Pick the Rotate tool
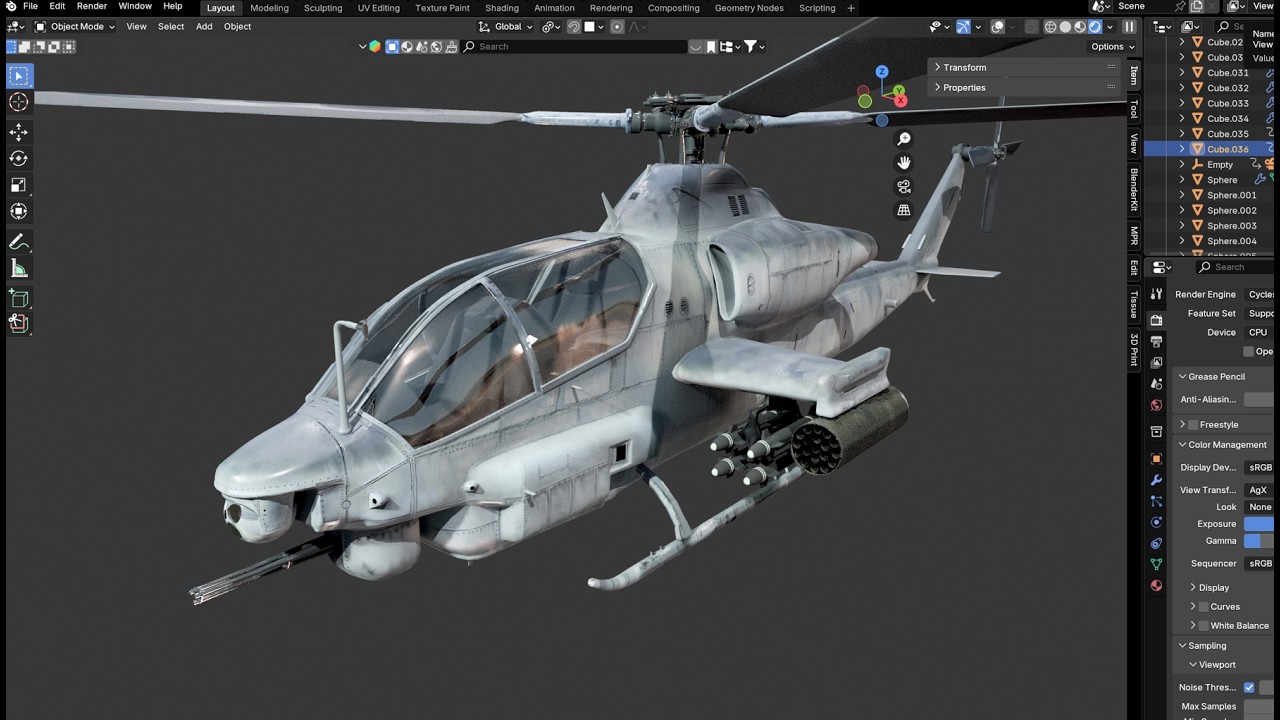1280x720 pixels. (18, 158)
